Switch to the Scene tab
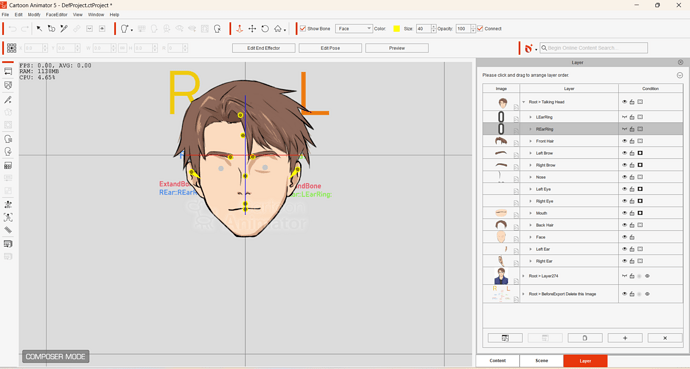 [542, 361]
